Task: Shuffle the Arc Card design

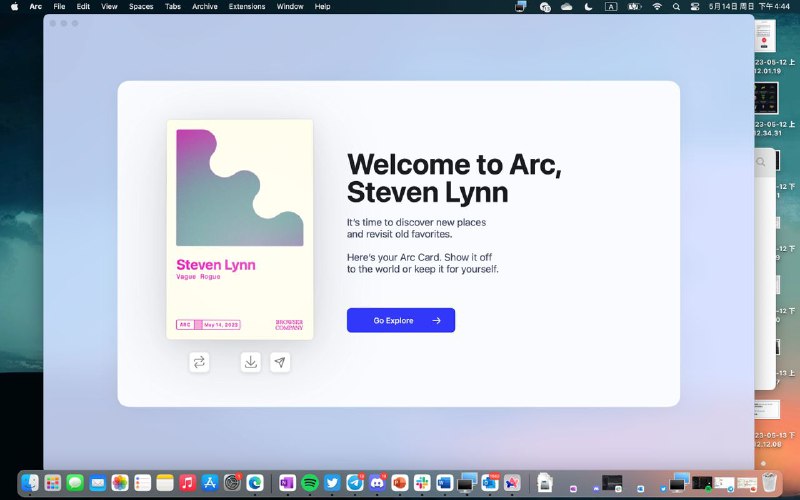Action: click(x=199, y=362)
